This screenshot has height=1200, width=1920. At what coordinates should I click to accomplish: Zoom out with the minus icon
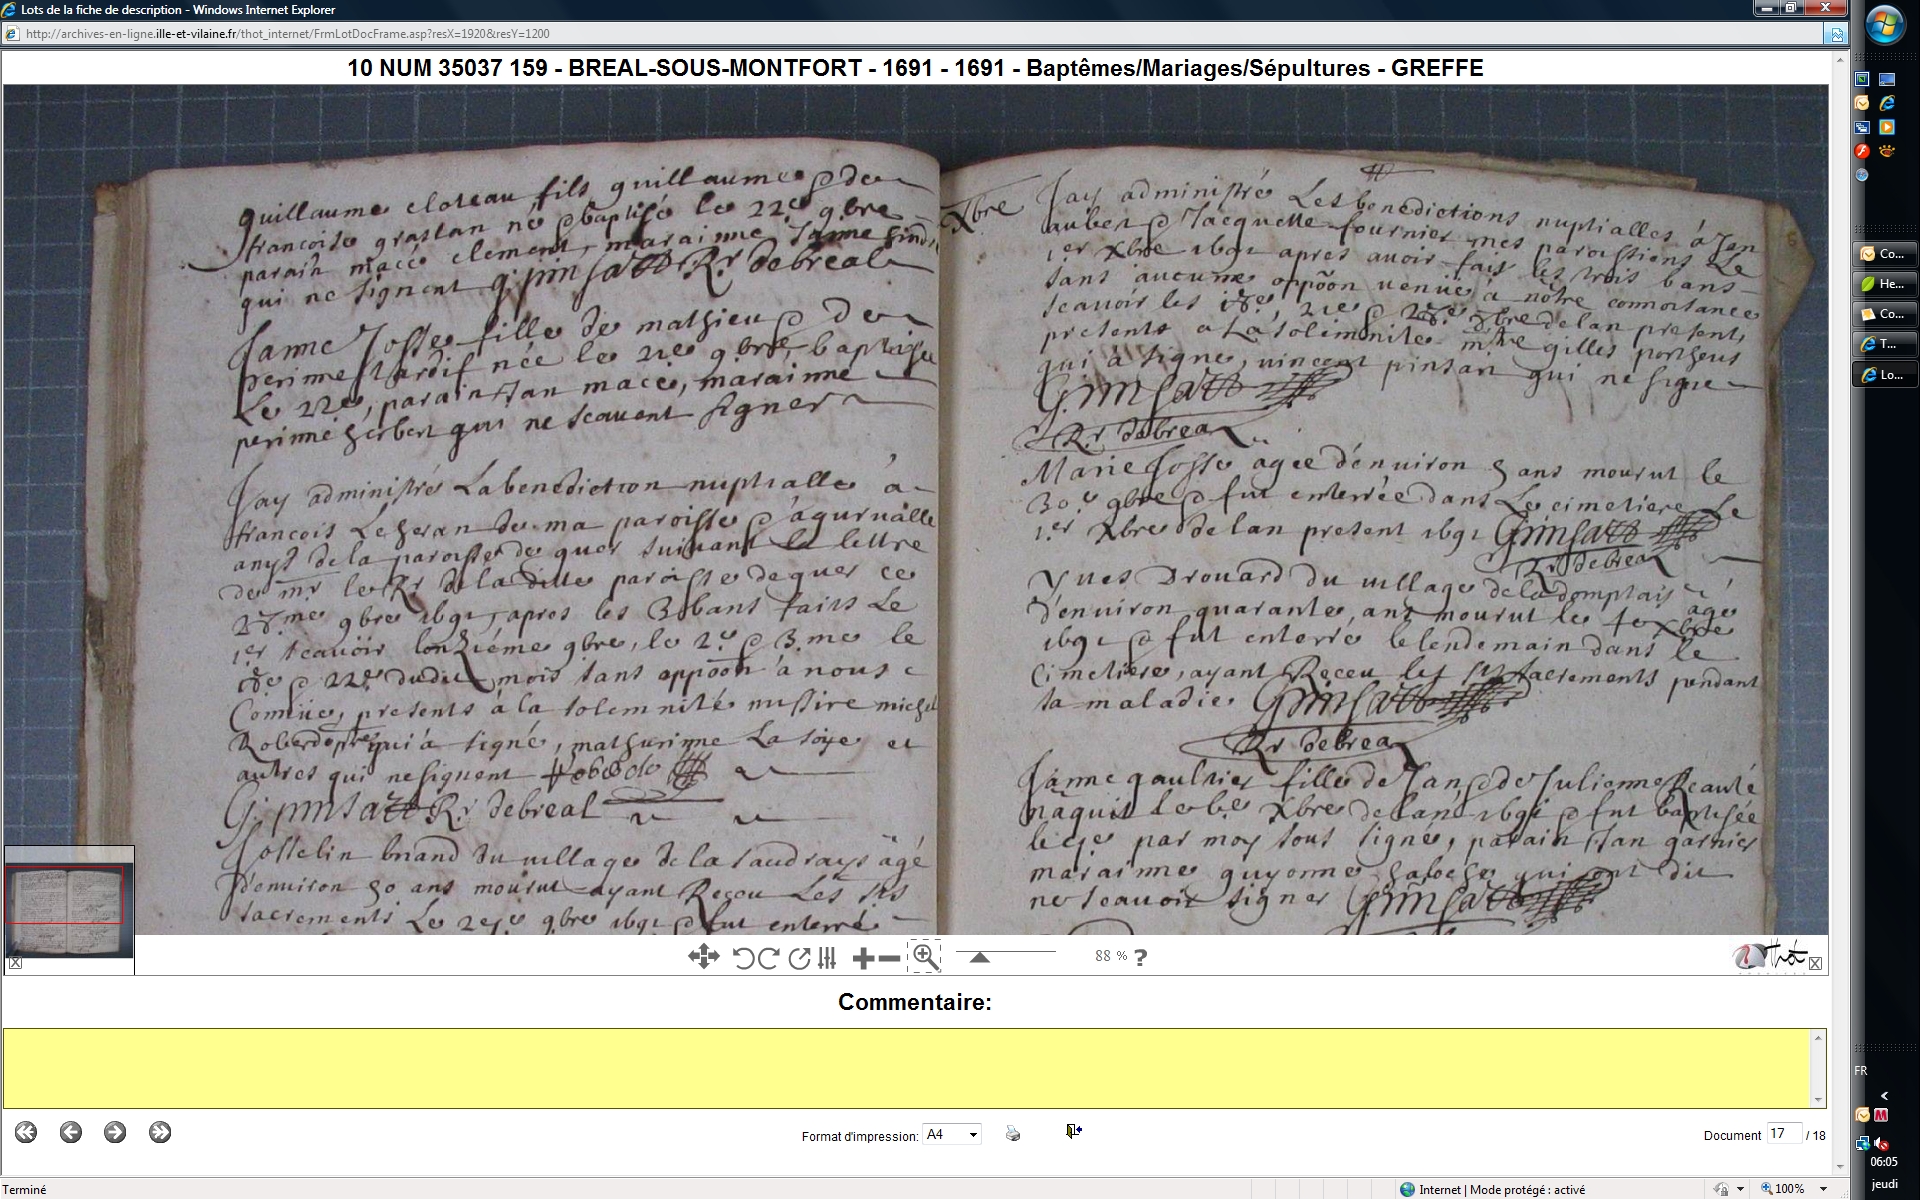889,959
